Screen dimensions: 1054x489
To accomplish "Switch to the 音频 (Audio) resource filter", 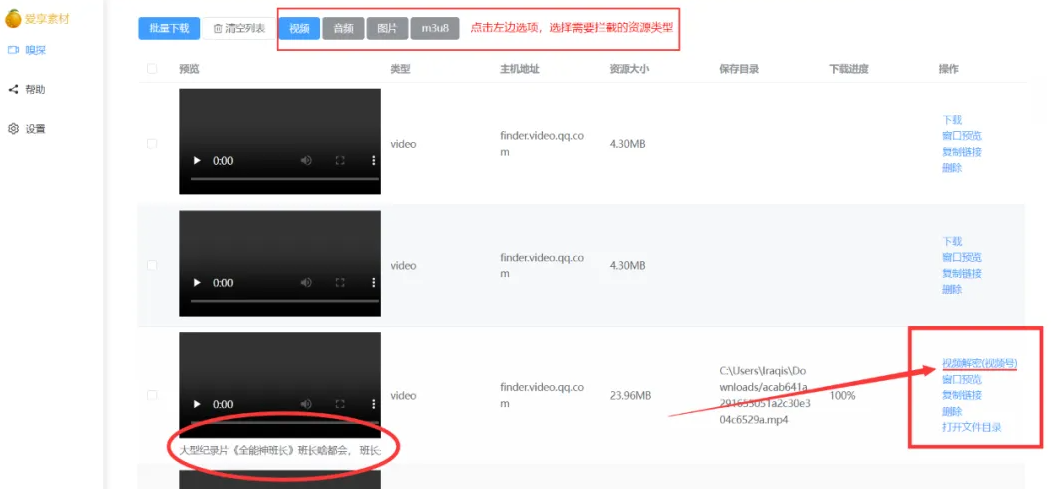I will (343, 29).
